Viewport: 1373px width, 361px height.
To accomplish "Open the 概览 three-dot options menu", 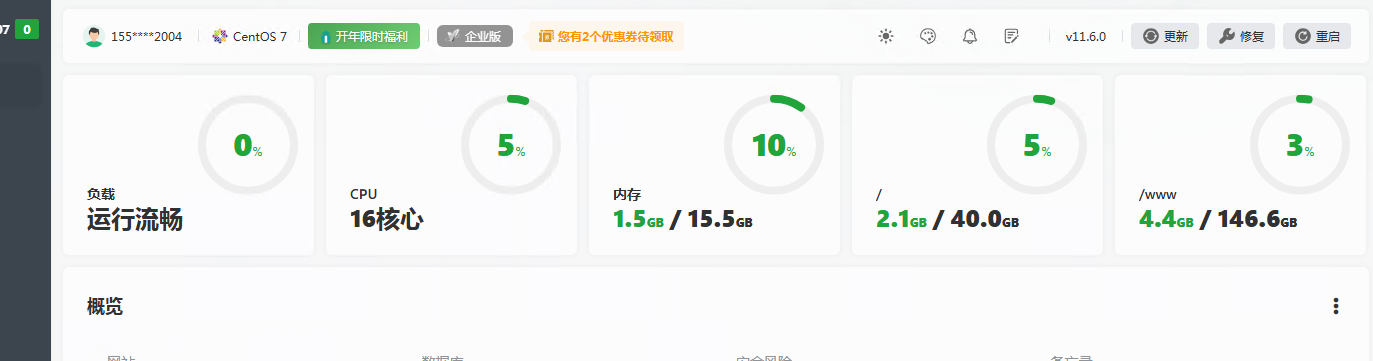I will [1335, 306].
